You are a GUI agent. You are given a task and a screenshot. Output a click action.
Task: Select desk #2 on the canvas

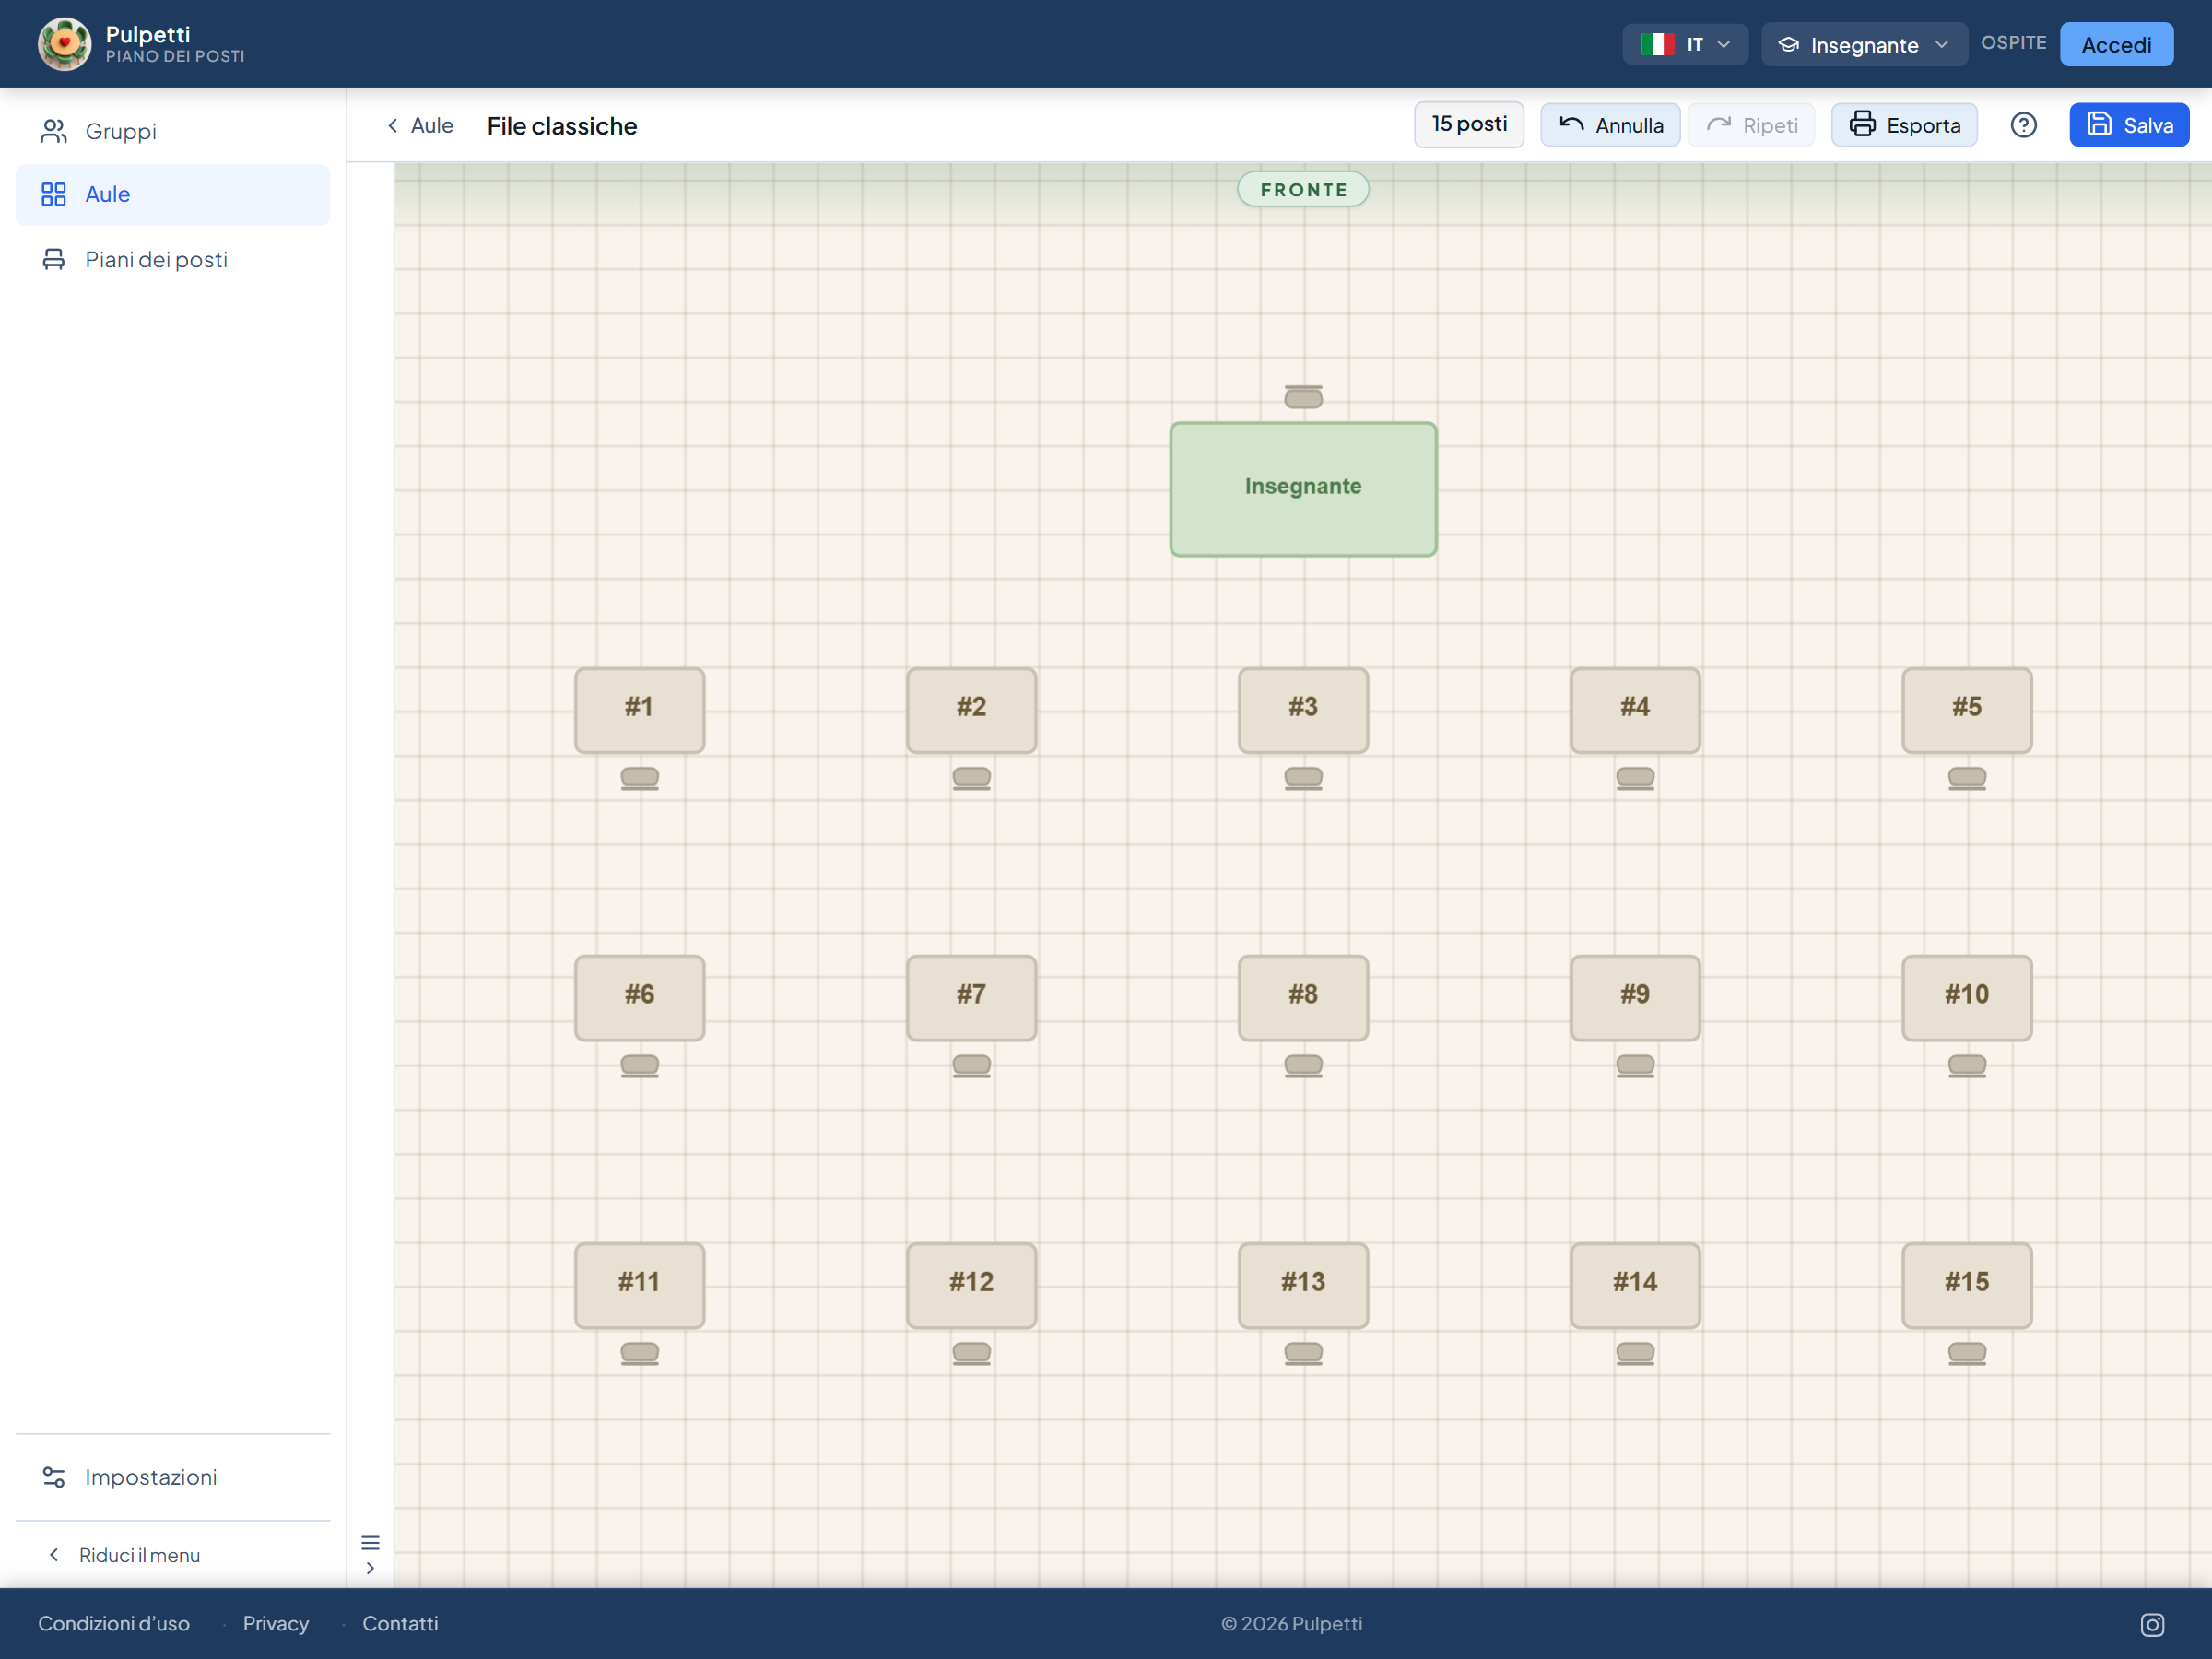click(971, 710)
